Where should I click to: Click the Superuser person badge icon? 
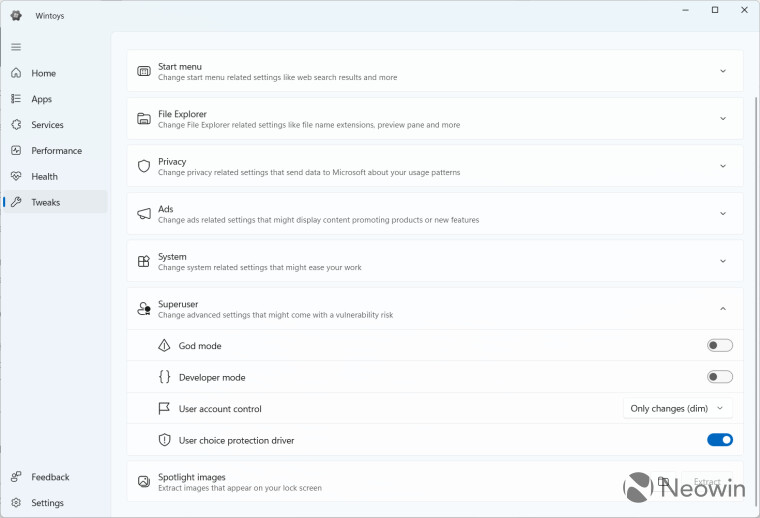tap(144, 309)
